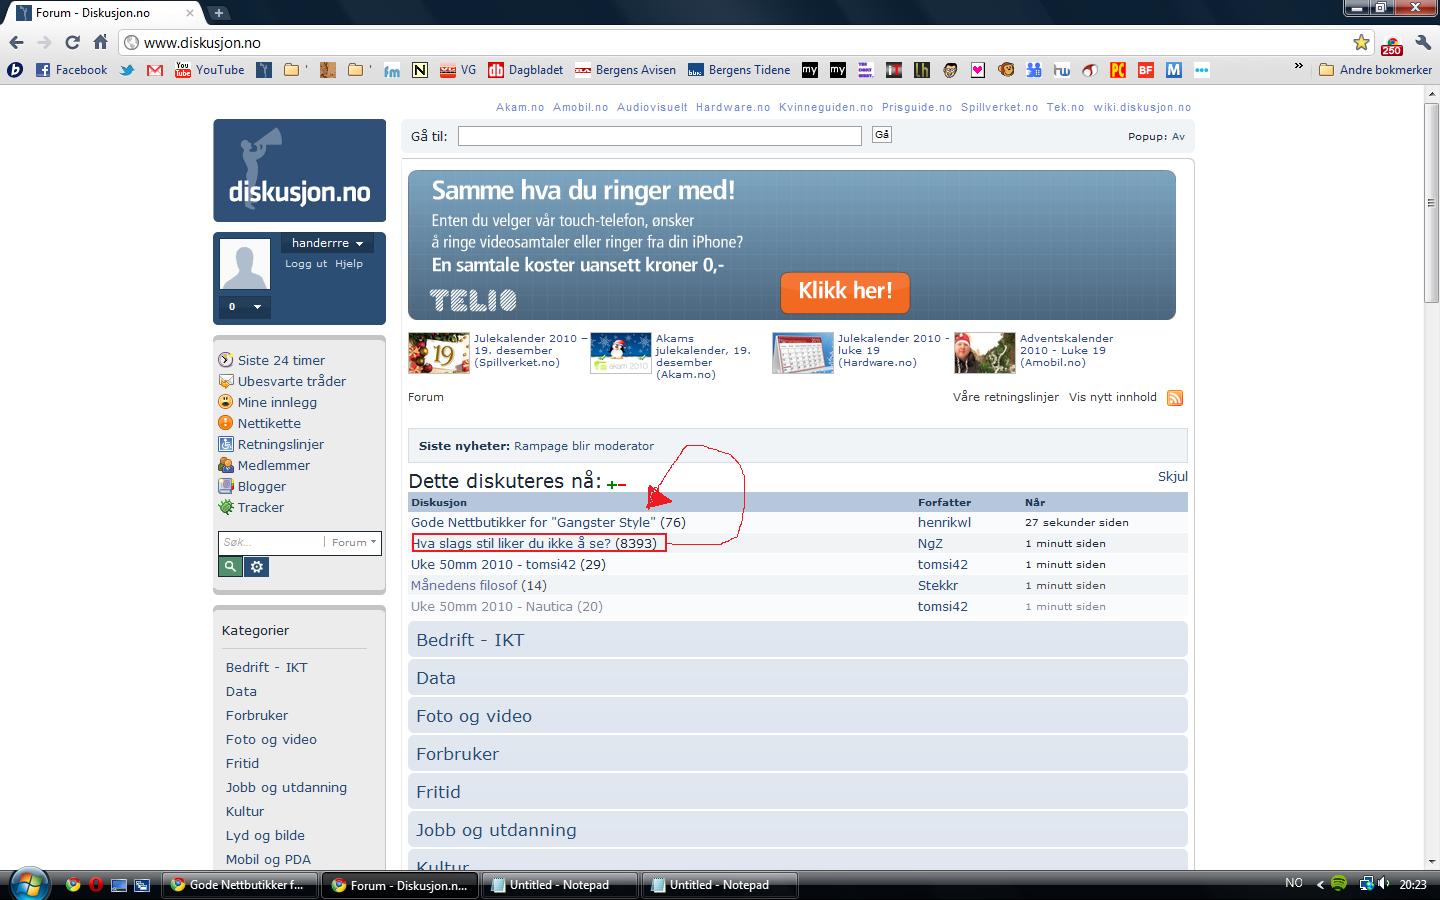The height and width of the screenshot is (900, 1440).
Task: Open Hardware.no in top network menu
Action: (733, 107)
